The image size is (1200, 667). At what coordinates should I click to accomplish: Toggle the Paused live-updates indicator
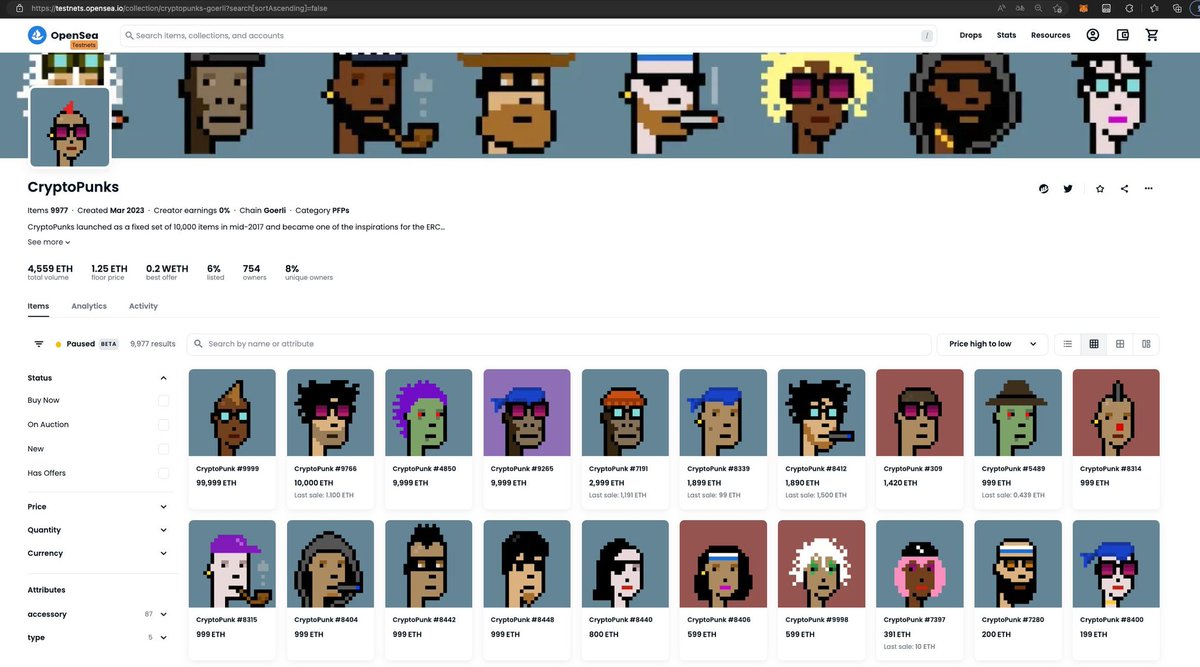(87, 344)
